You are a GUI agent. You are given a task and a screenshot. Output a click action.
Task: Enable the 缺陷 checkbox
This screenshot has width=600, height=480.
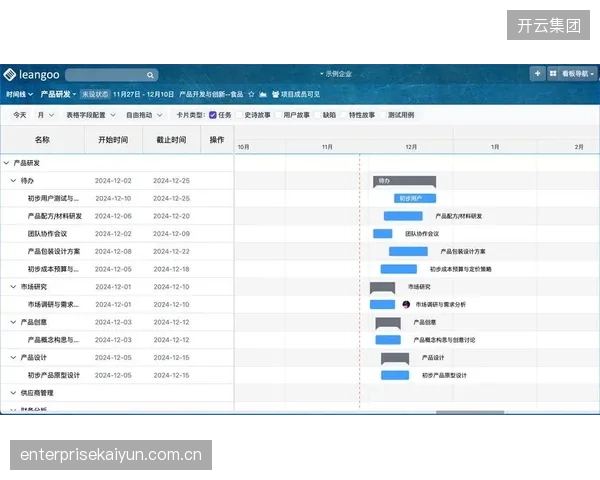(317, 115)
